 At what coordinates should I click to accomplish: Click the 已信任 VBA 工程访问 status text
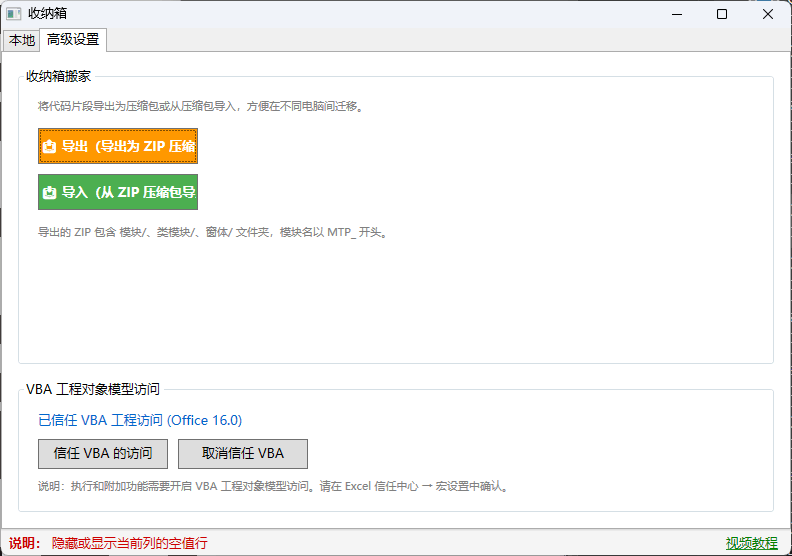point(140,420)
